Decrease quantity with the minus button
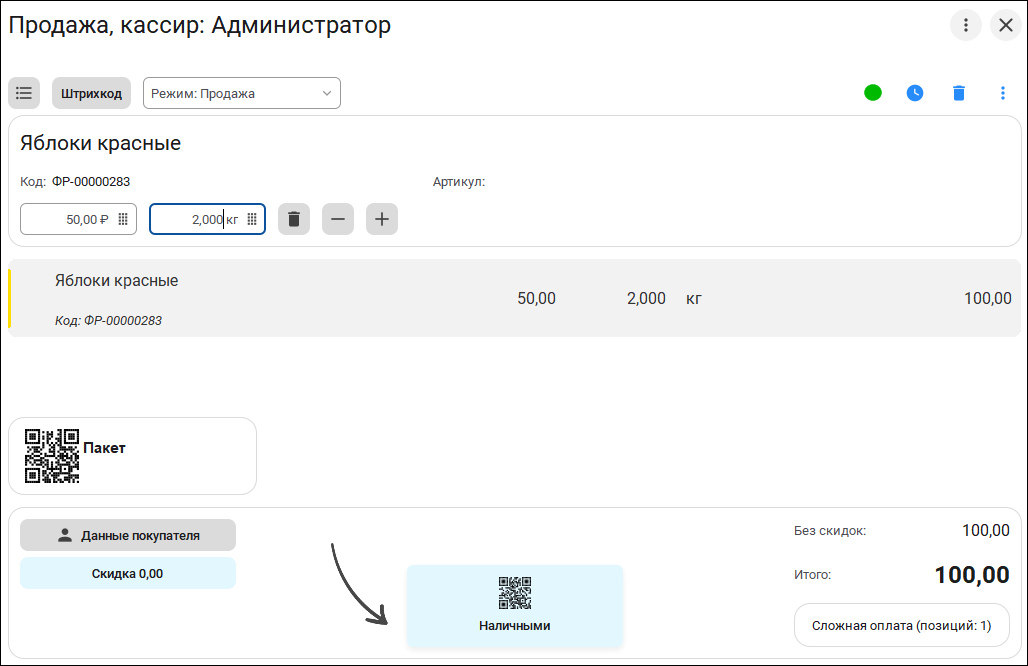The height and width of the screenshot is (666, 1028). click(338, 219)
